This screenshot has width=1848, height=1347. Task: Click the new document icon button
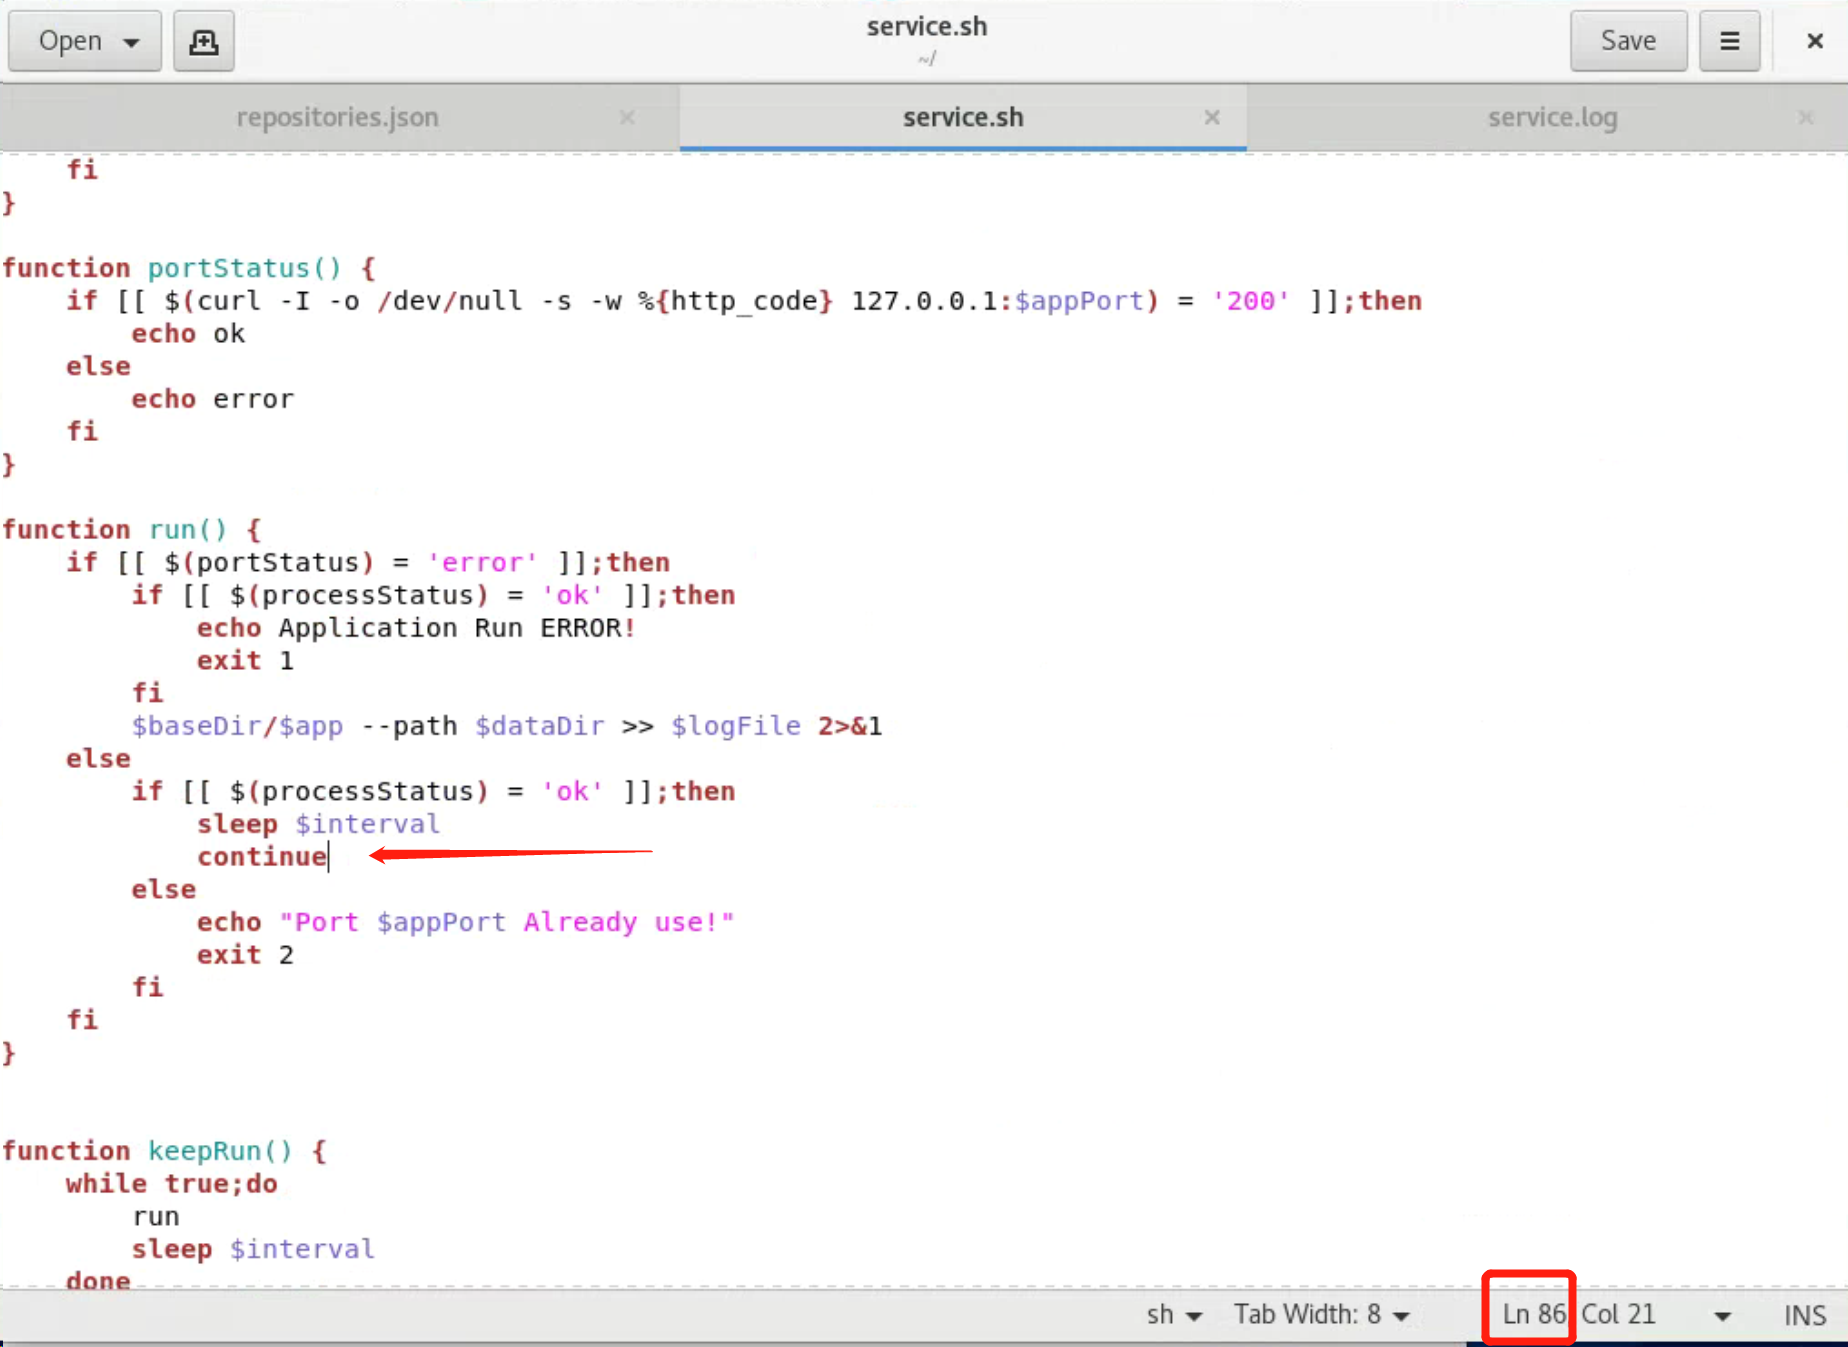pos(204,41)
